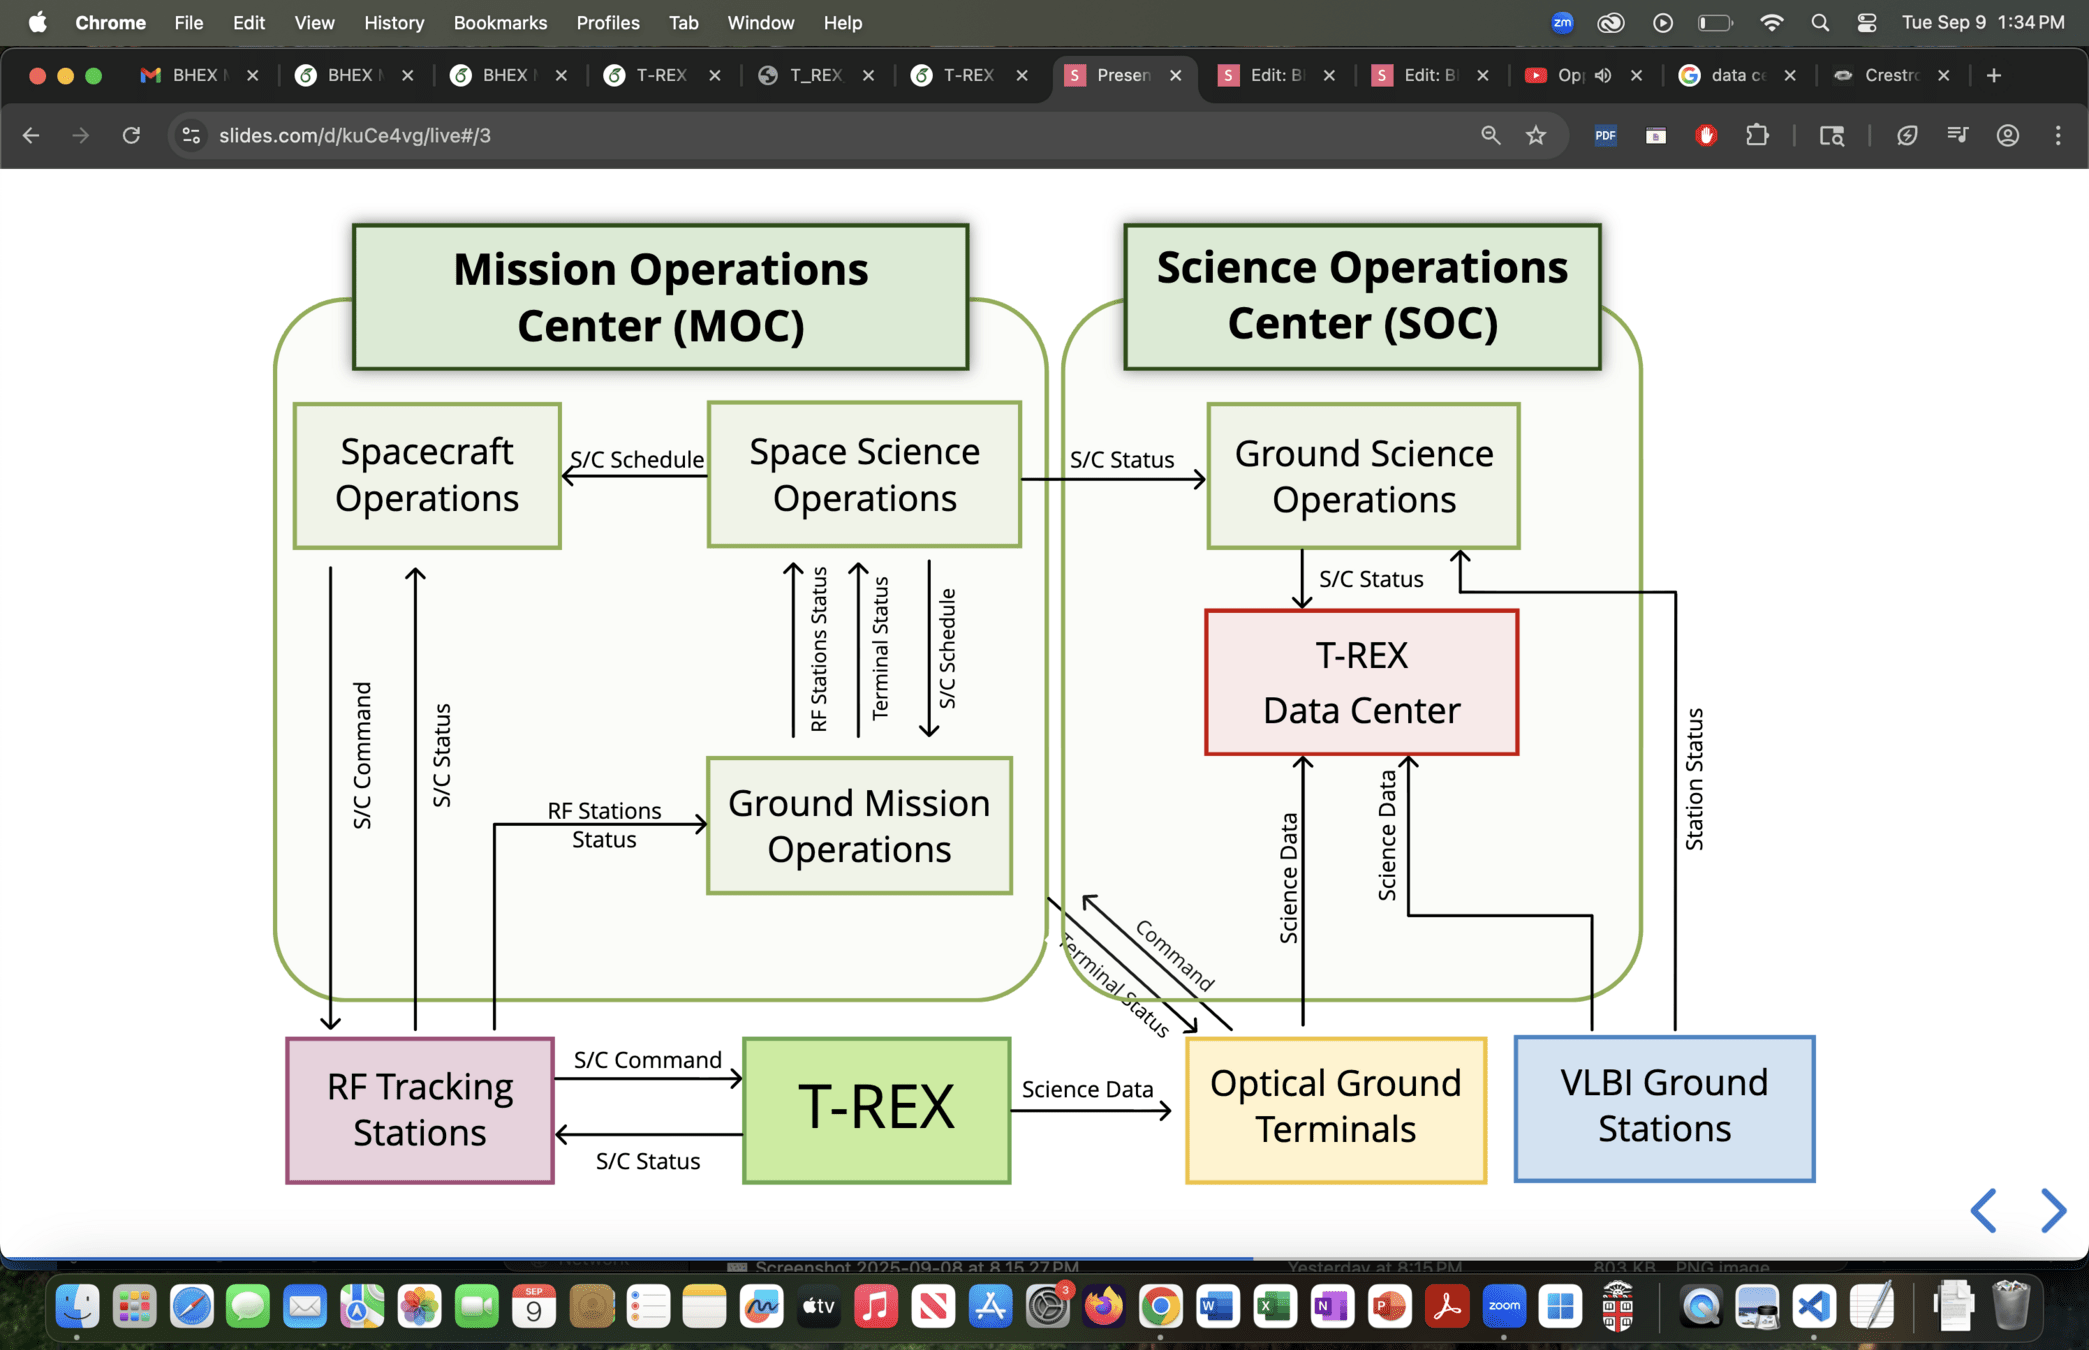Open the media controls dropdown

(x=1957, y=135)
